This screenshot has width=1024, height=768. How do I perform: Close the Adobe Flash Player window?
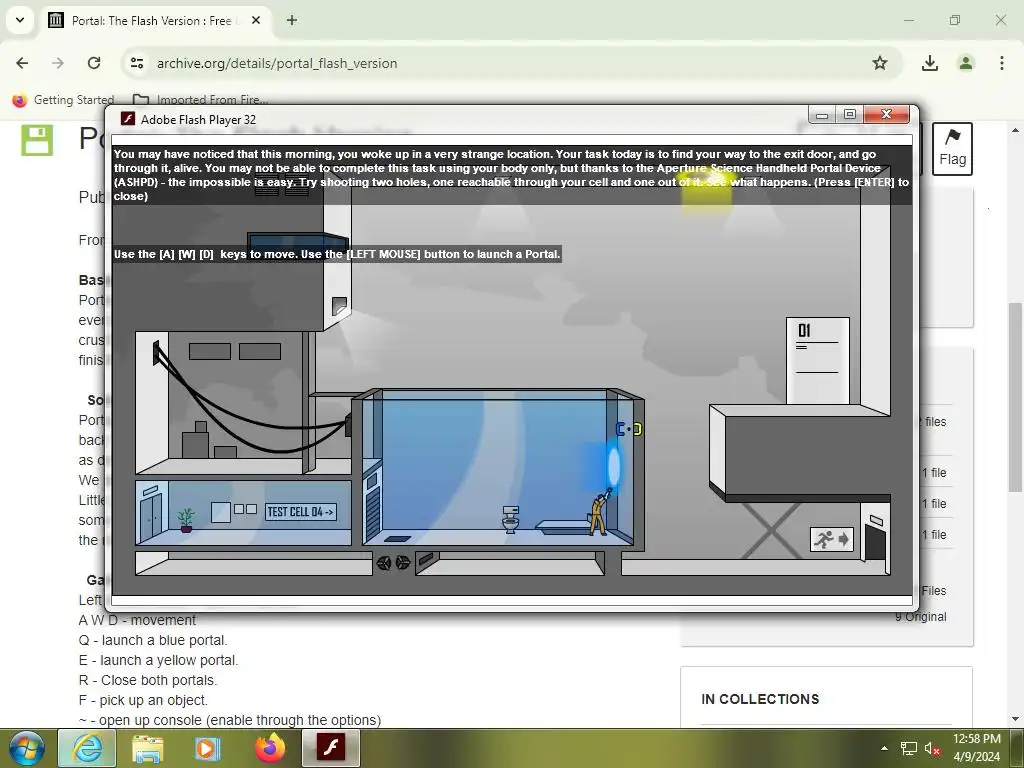(886, 114)
